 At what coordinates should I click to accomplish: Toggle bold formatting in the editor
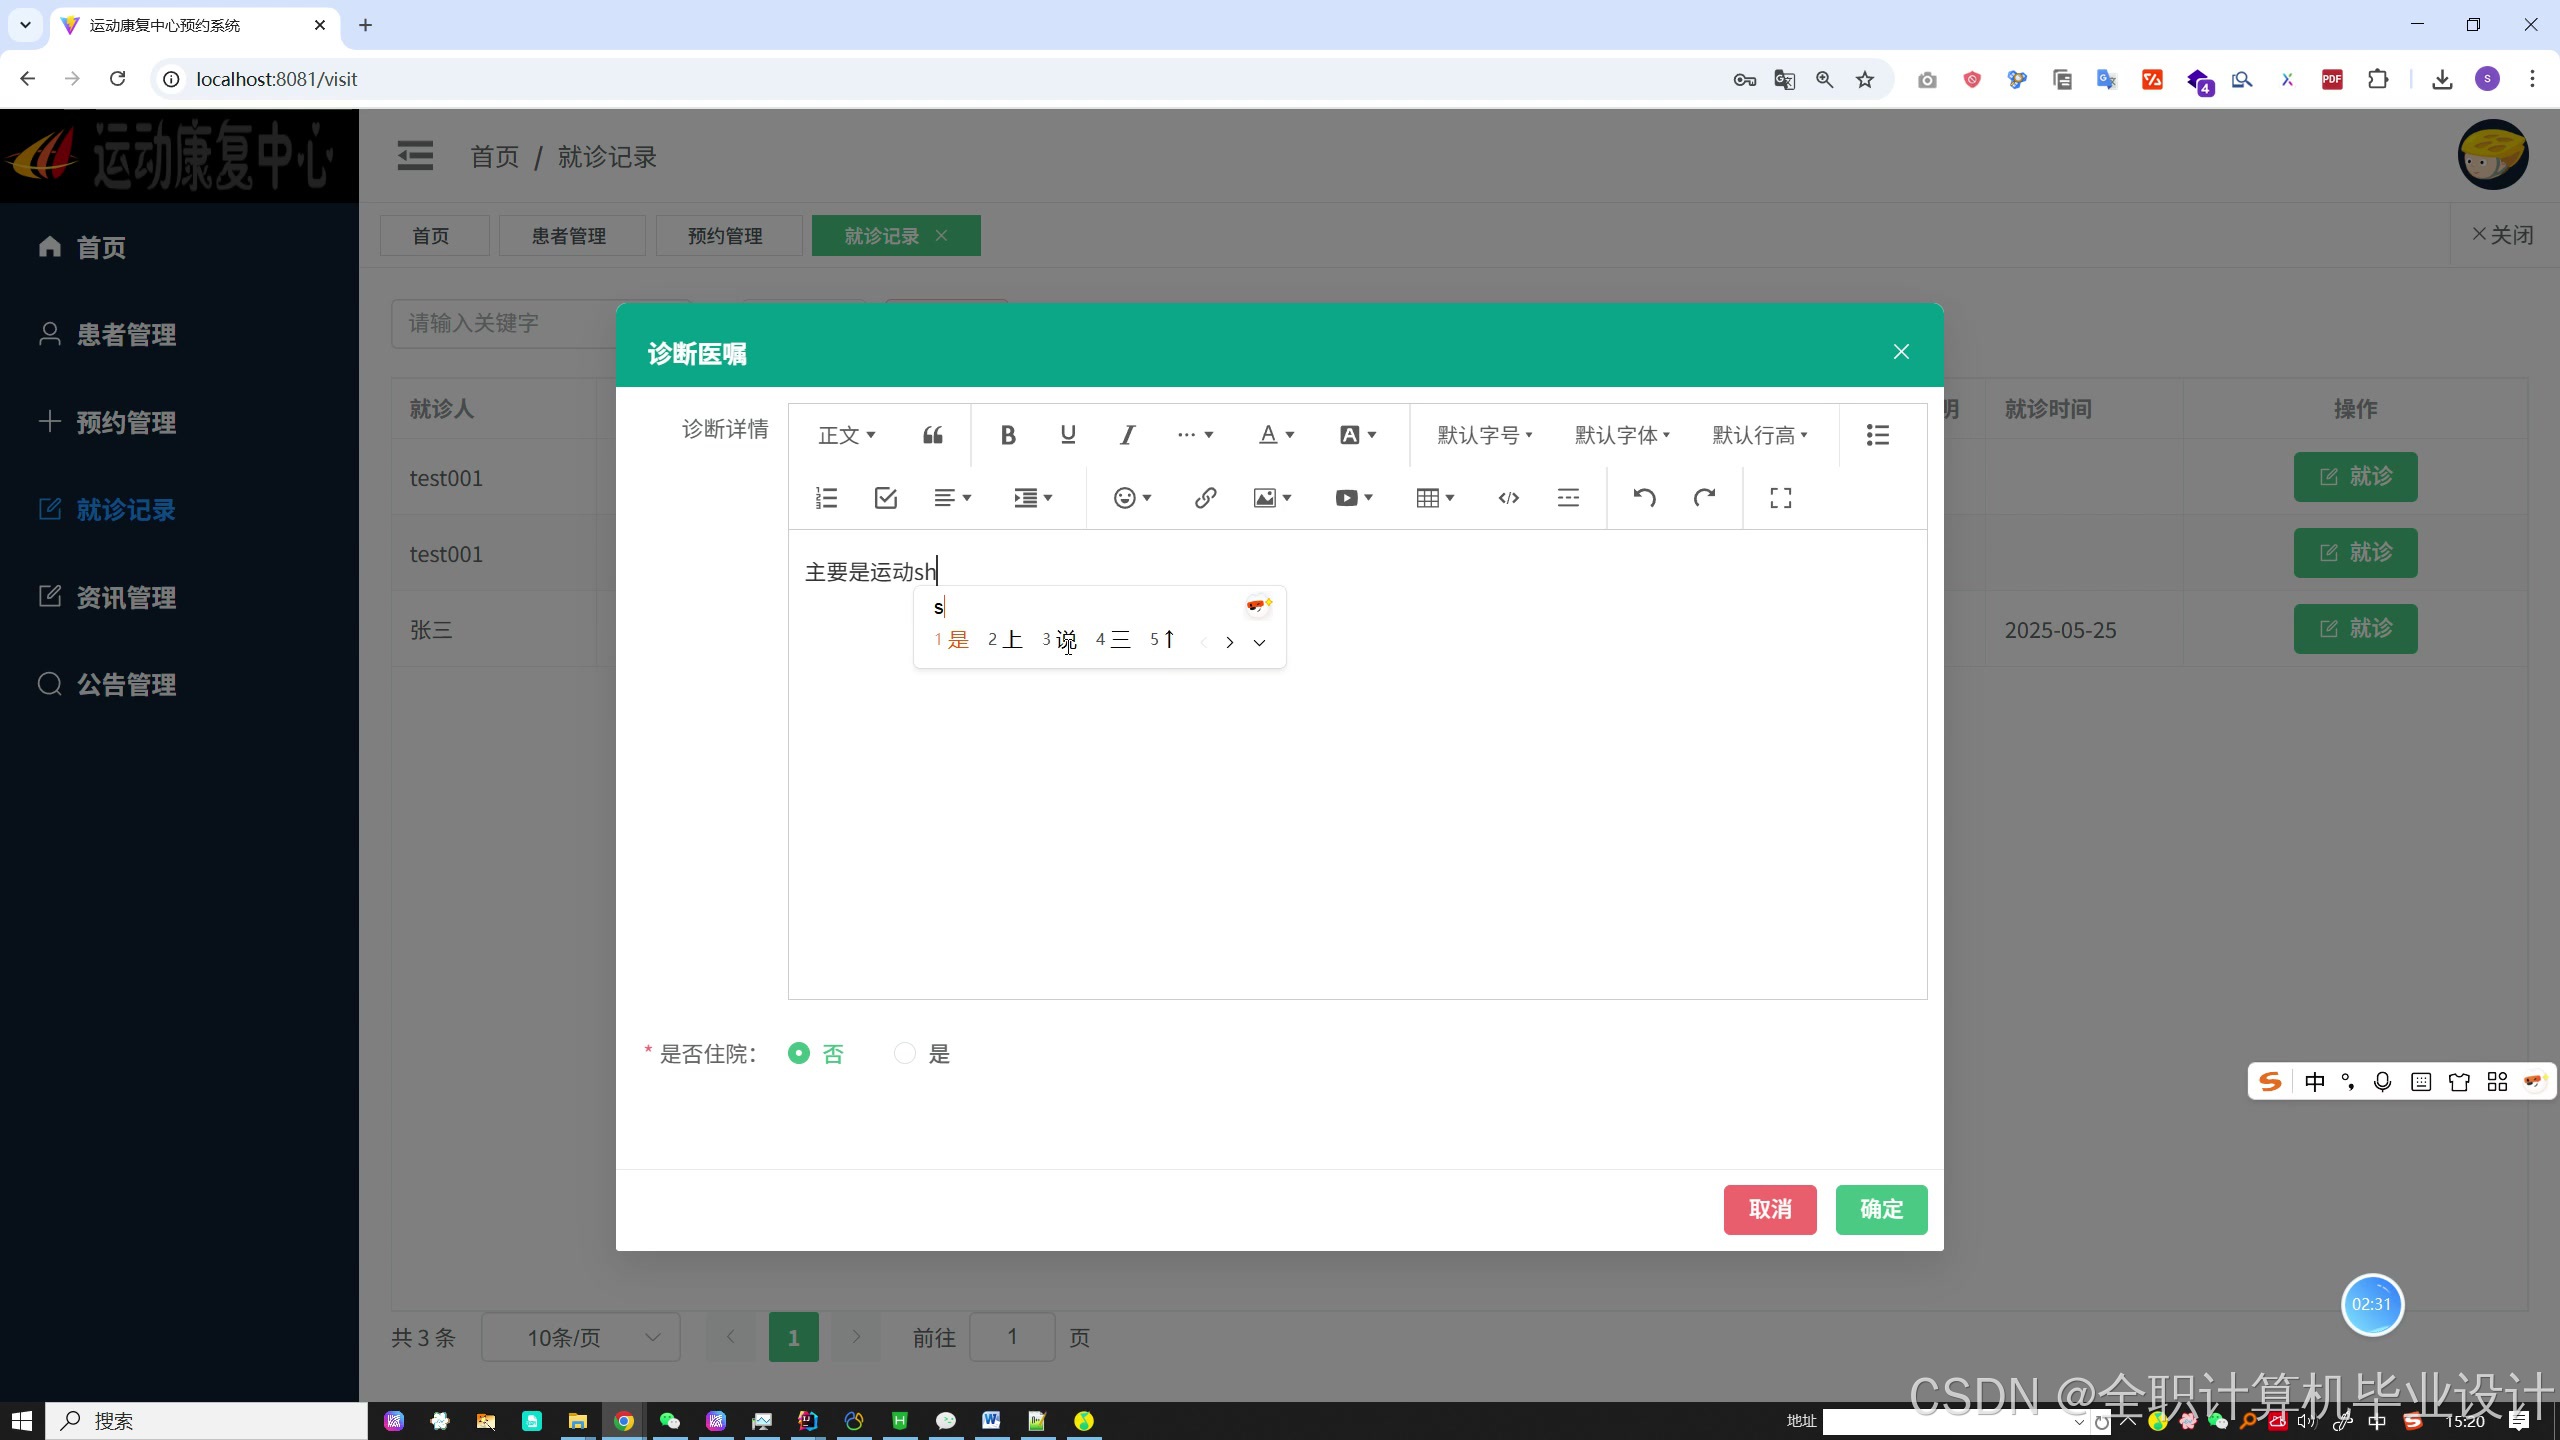click(x=1008, y=435)
